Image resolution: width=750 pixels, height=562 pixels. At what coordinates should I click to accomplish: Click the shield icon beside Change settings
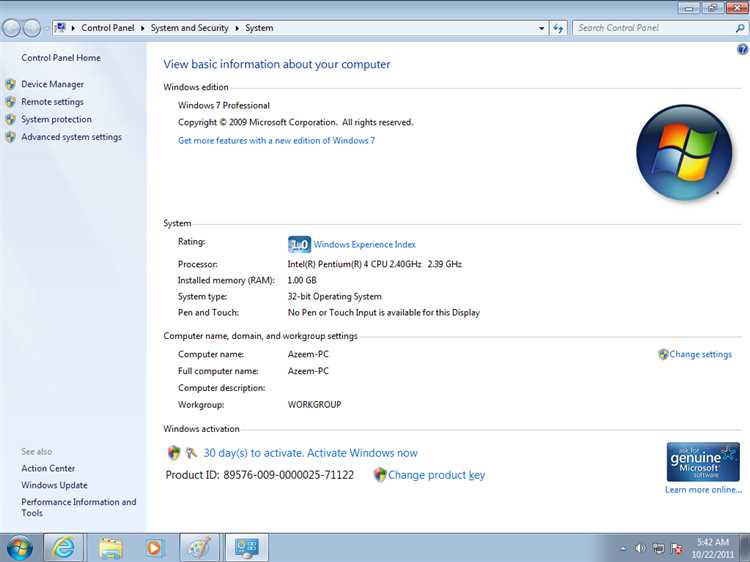(663, 354)
